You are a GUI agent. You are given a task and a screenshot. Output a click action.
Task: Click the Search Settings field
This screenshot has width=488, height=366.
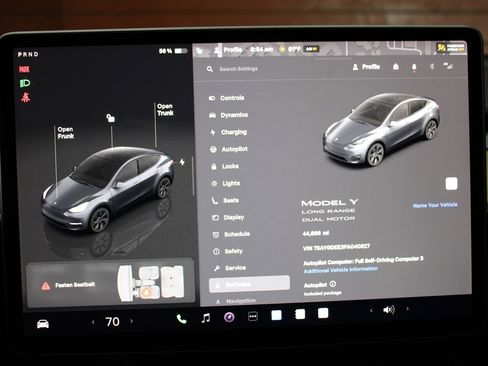click(x=238, y=69)
